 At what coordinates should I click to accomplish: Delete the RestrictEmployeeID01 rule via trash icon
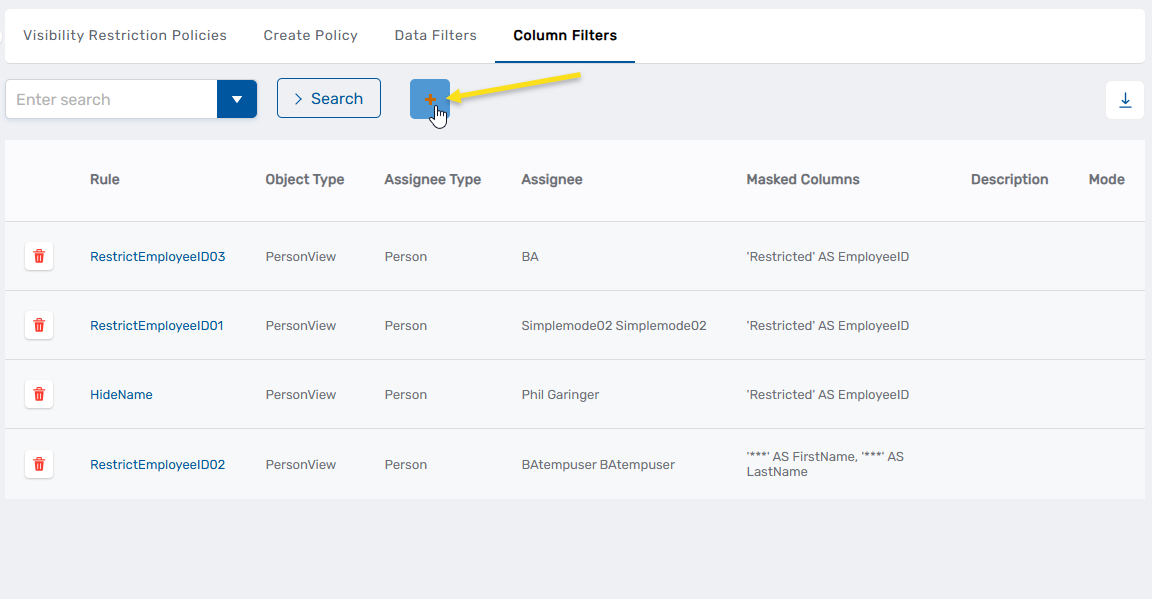click(x=38, y=325)
